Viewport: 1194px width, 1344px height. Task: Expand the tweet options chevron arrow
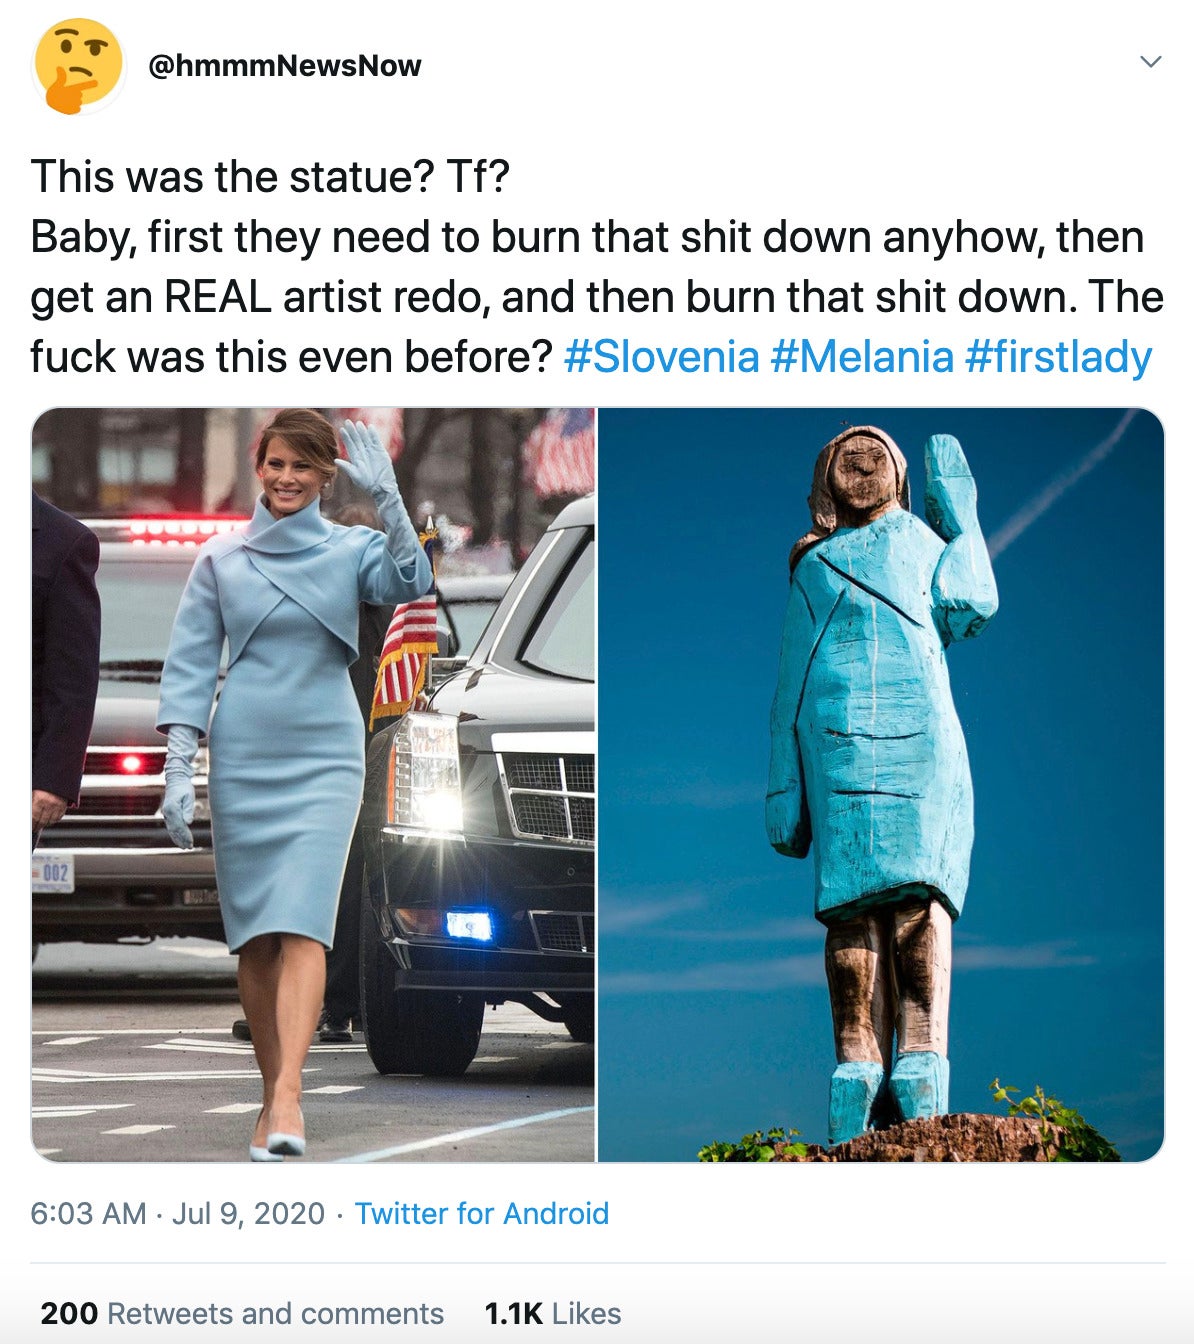coord(1151,62)
